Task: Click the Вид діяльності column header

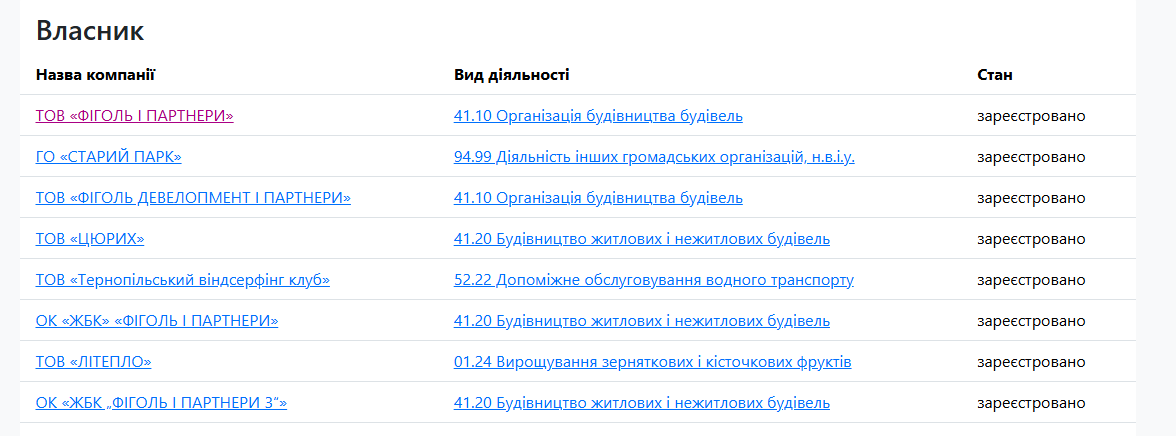Action: click(x=511, y=75)
